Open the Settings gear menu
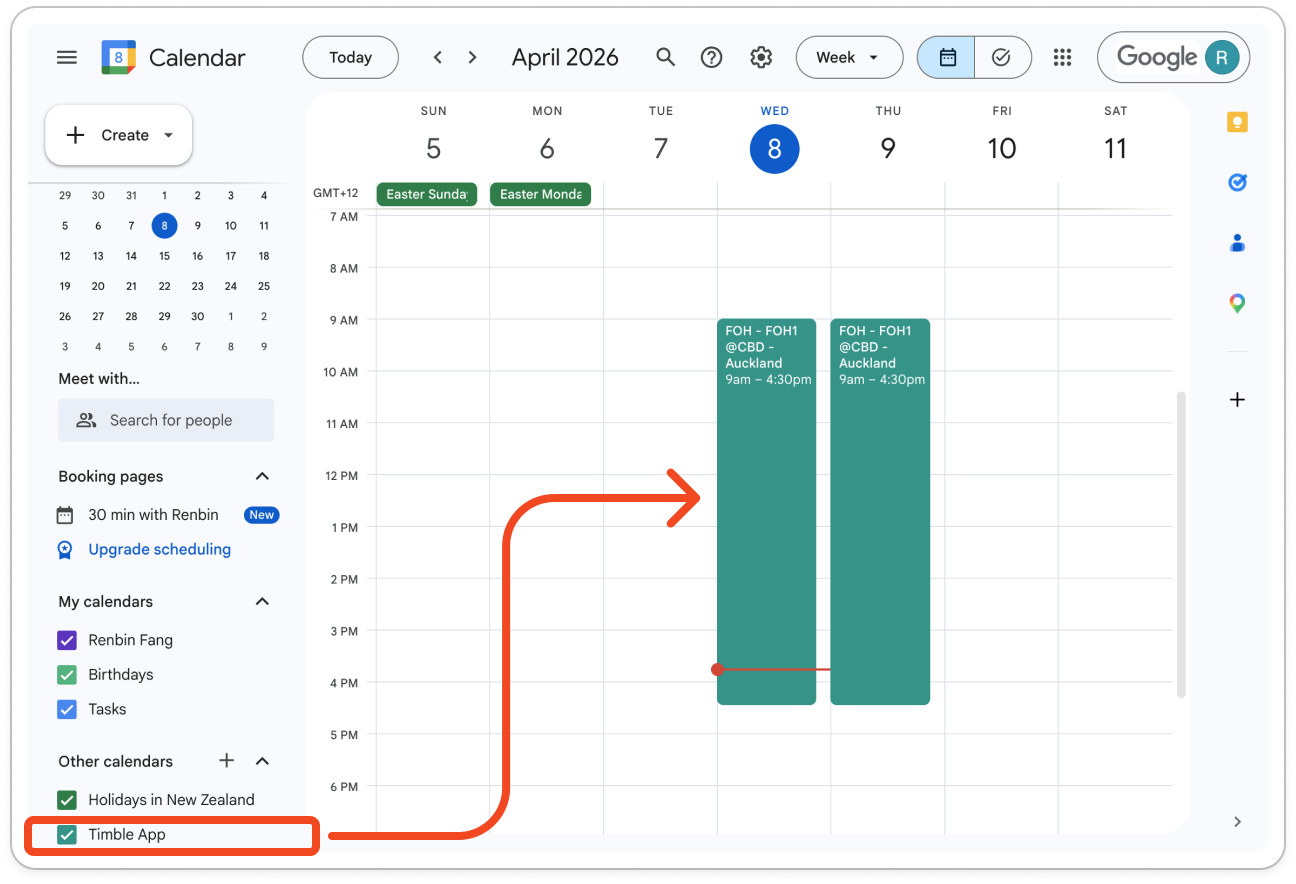1296x884 pixels. [761, 57]
